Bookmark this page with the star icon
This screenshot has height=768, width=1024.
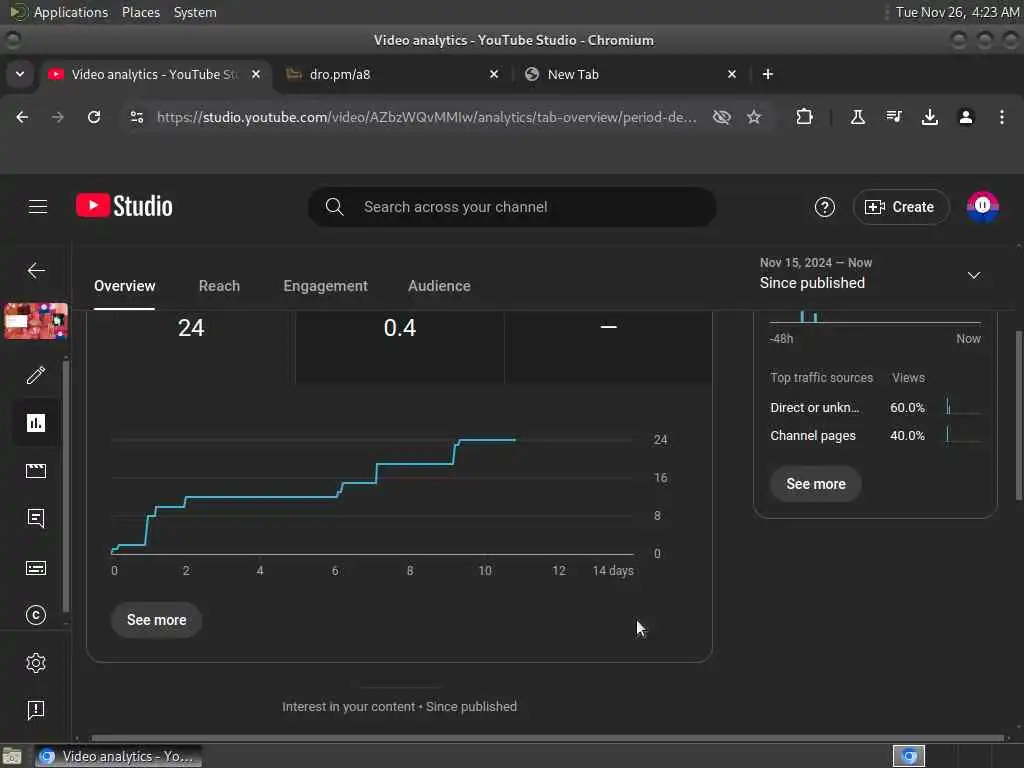754,117
